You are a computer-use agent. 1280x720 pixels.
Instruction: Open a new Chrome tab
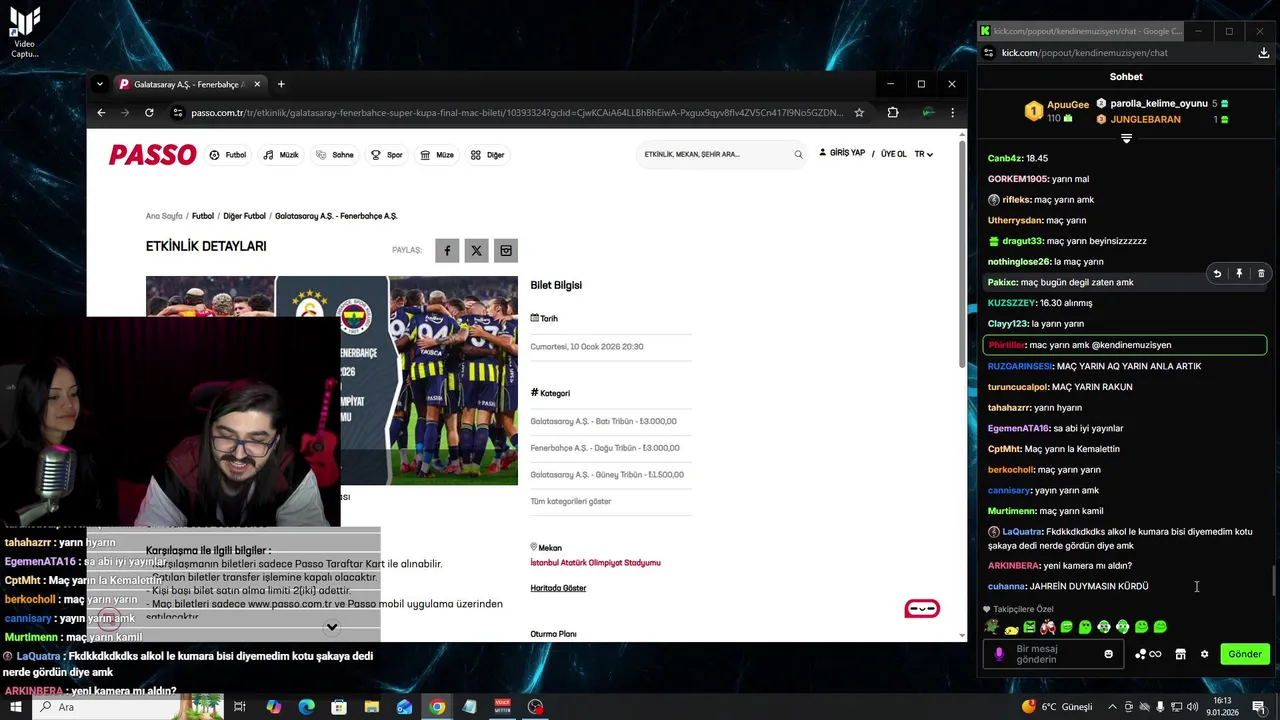click(281, 85)
